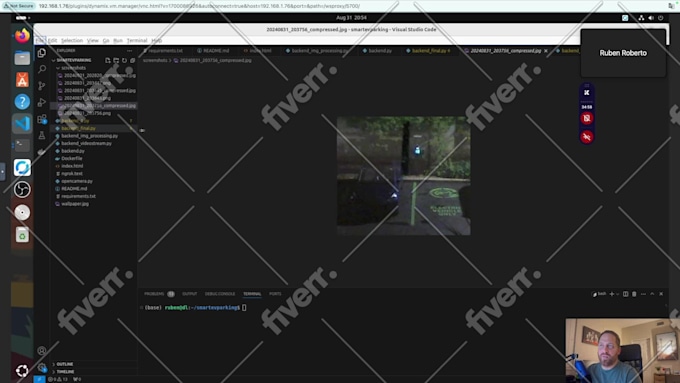Open the Help icon in the dock

[22, 101]
